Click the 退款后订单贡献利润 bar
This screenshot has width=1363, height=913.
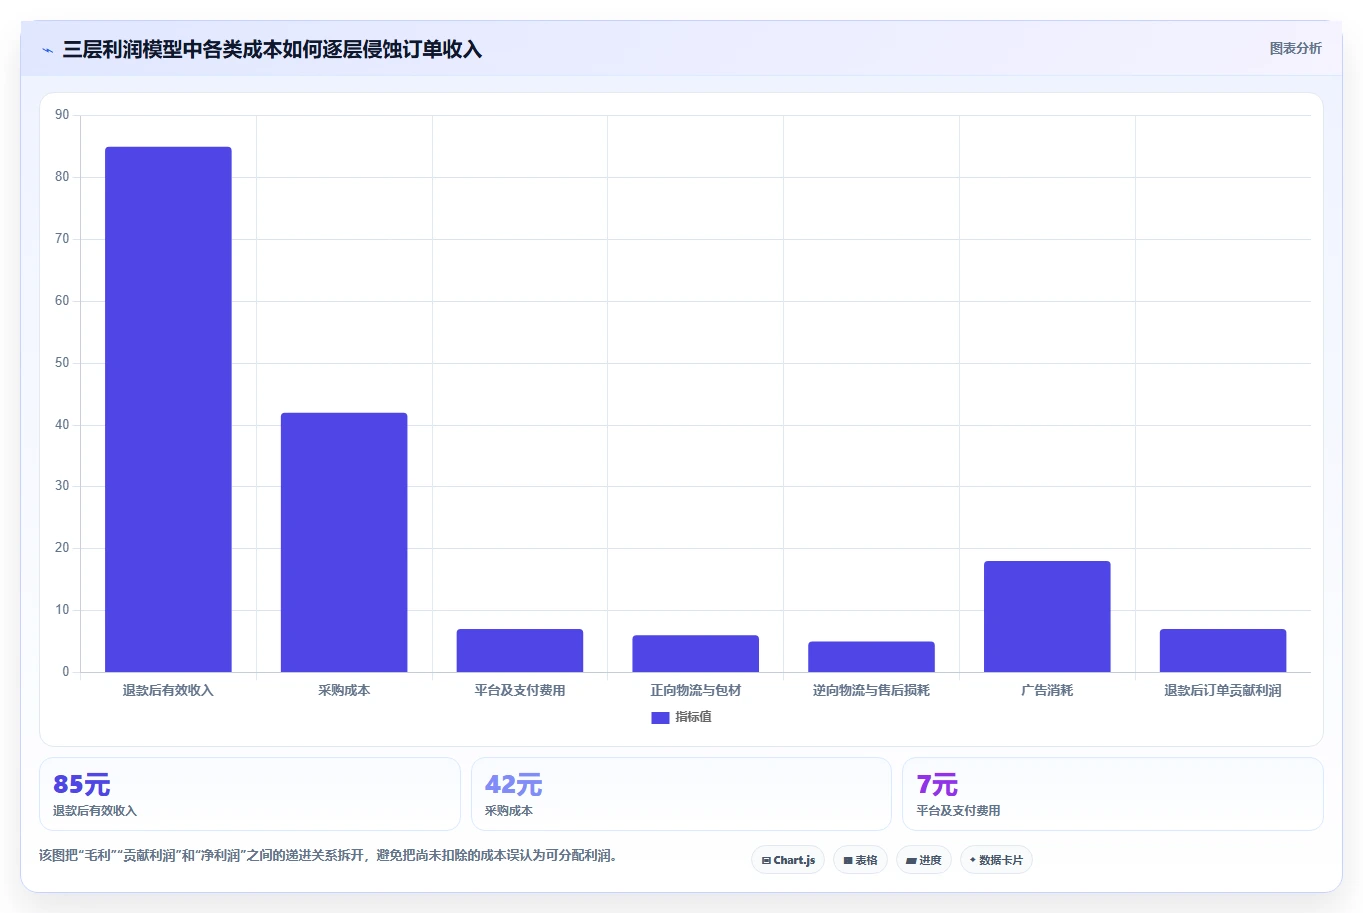1223,650
